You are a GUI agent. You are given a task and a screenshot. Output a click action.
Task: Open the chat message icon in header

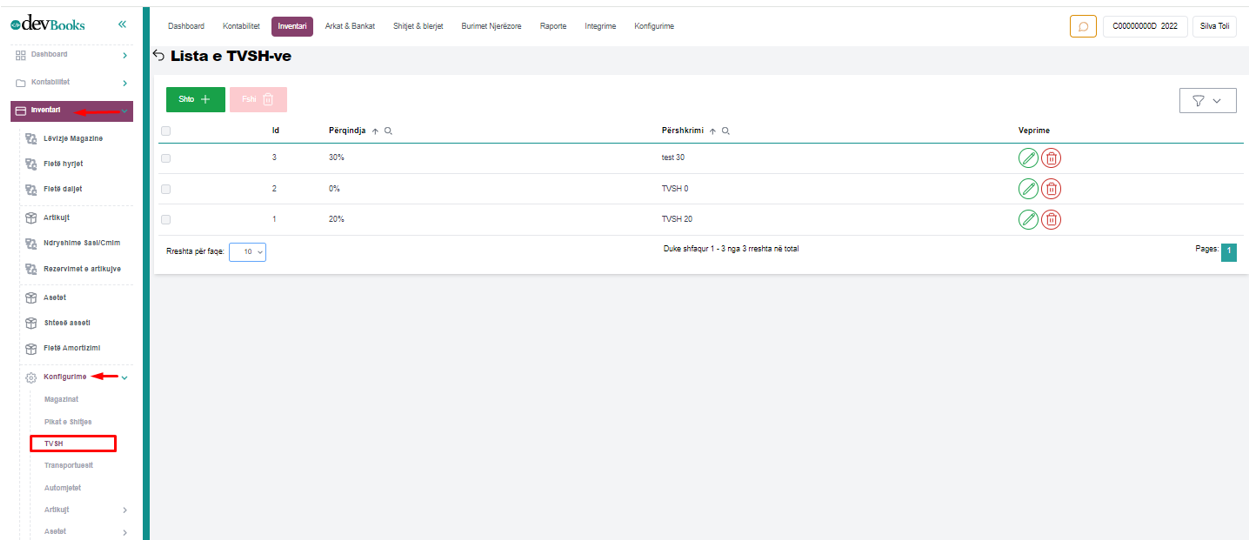[1083, 26]
